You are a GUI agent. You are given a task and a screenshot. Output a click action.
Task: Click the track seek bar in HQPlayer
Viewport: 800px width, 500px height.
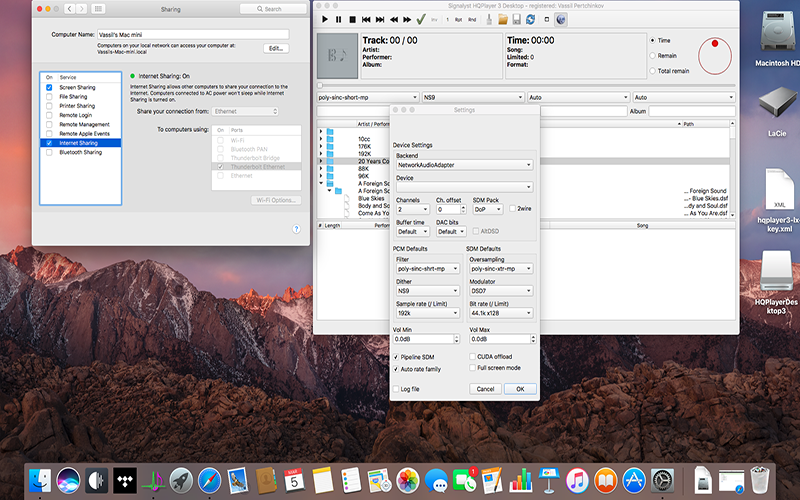[x=526, y=85]
